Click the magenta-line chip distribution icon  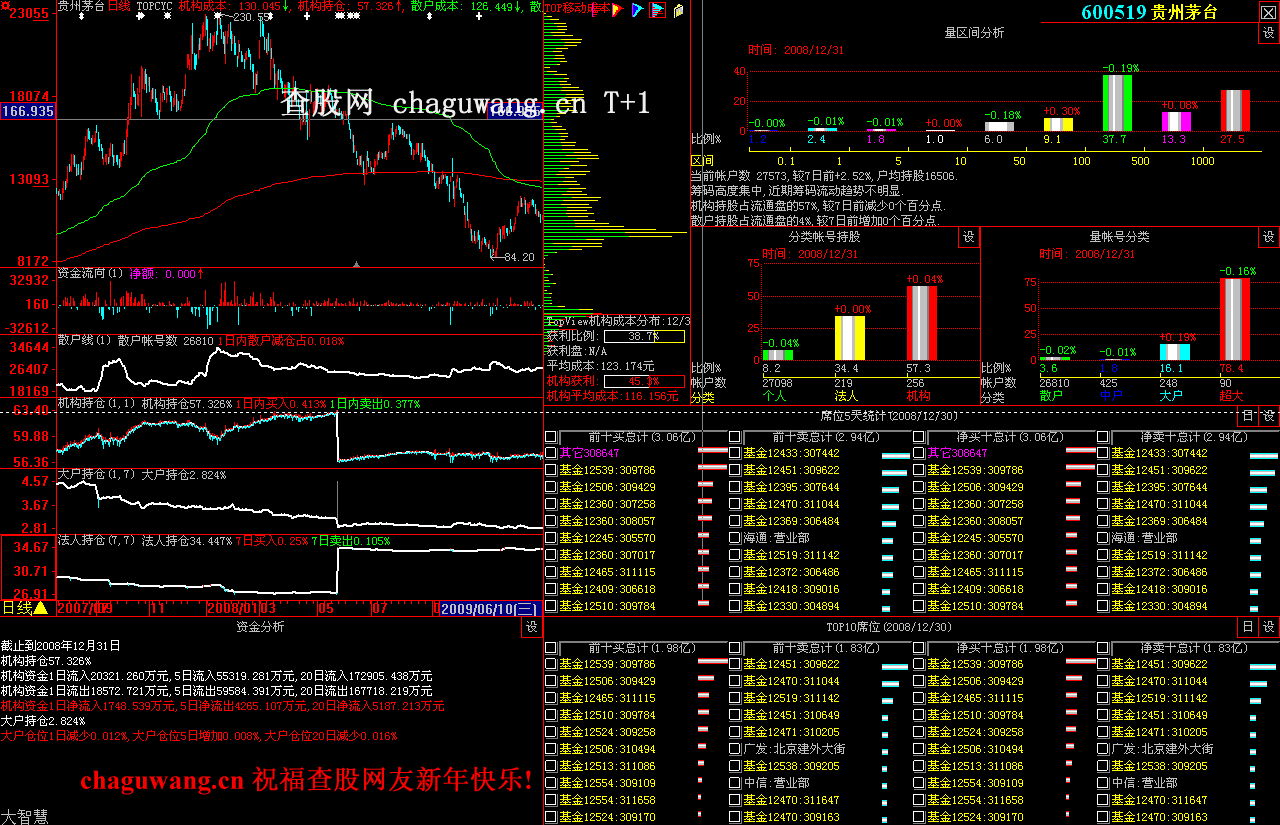(x=596, y=10)
